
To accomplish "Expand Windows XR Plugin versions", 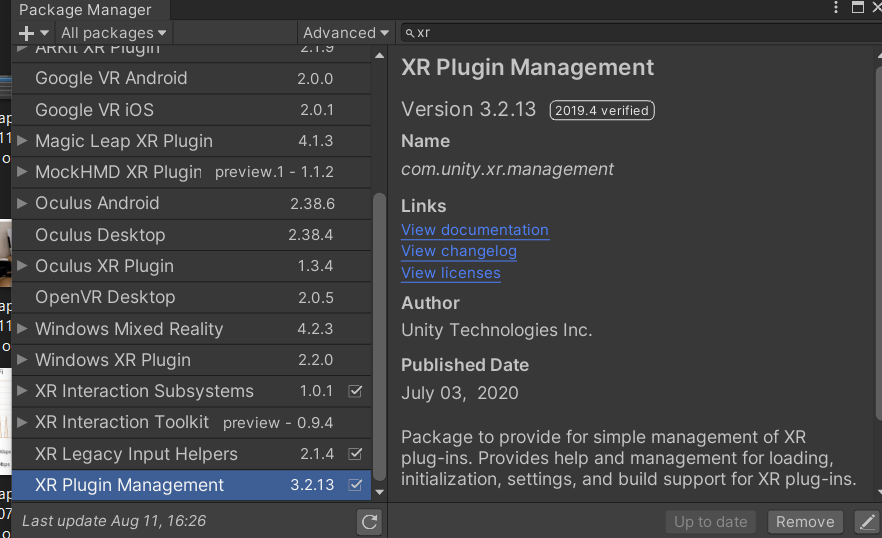I will coord(22,360).
